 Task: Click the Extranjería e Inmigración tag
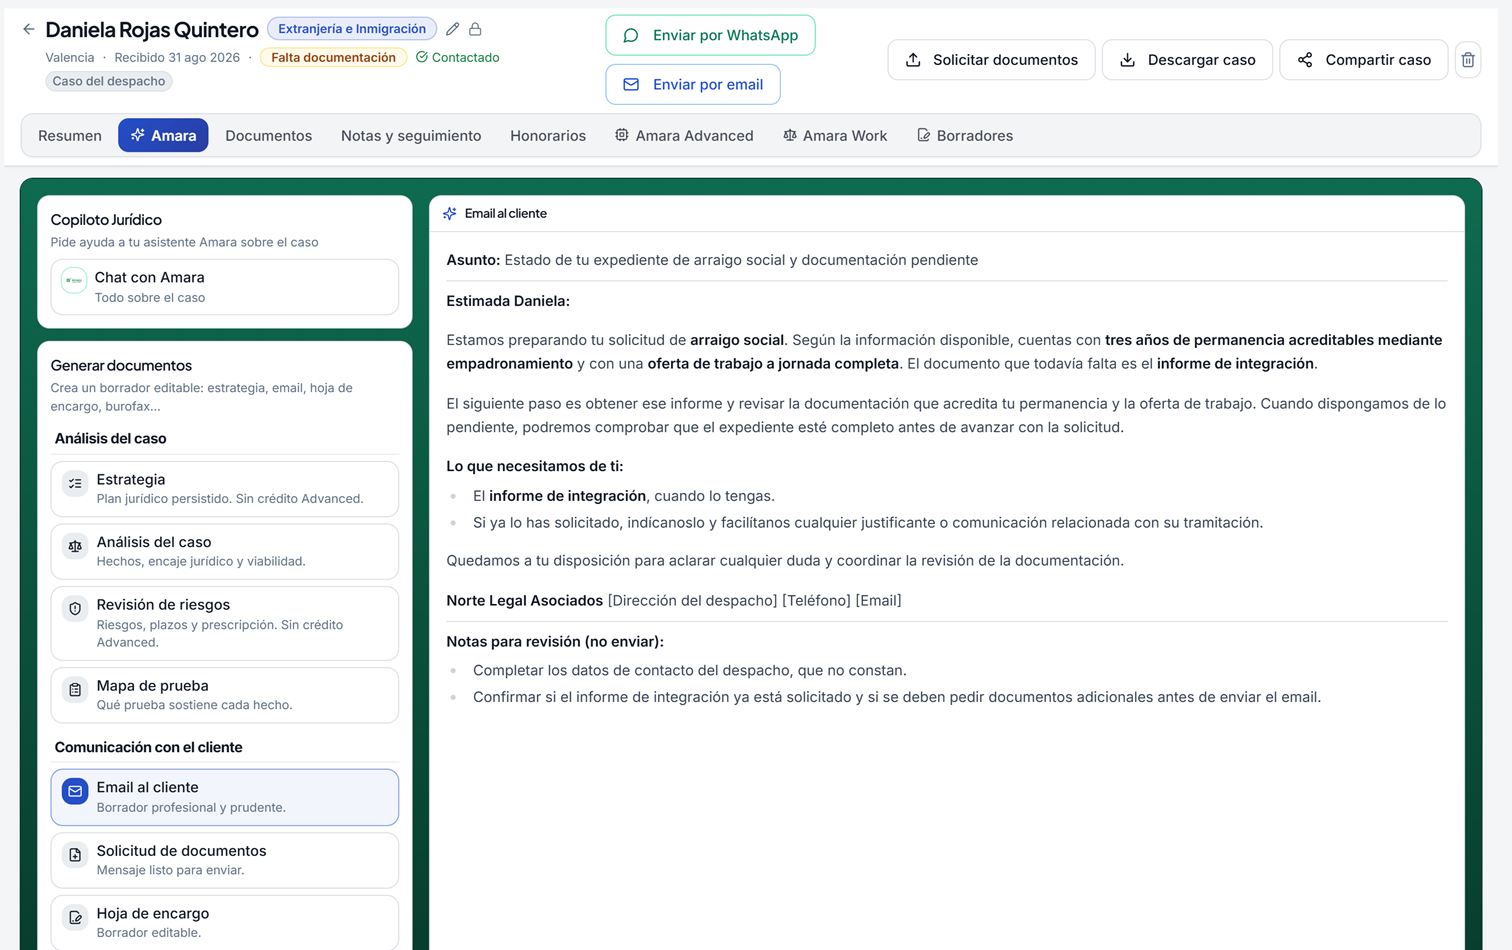pos(352,29)
